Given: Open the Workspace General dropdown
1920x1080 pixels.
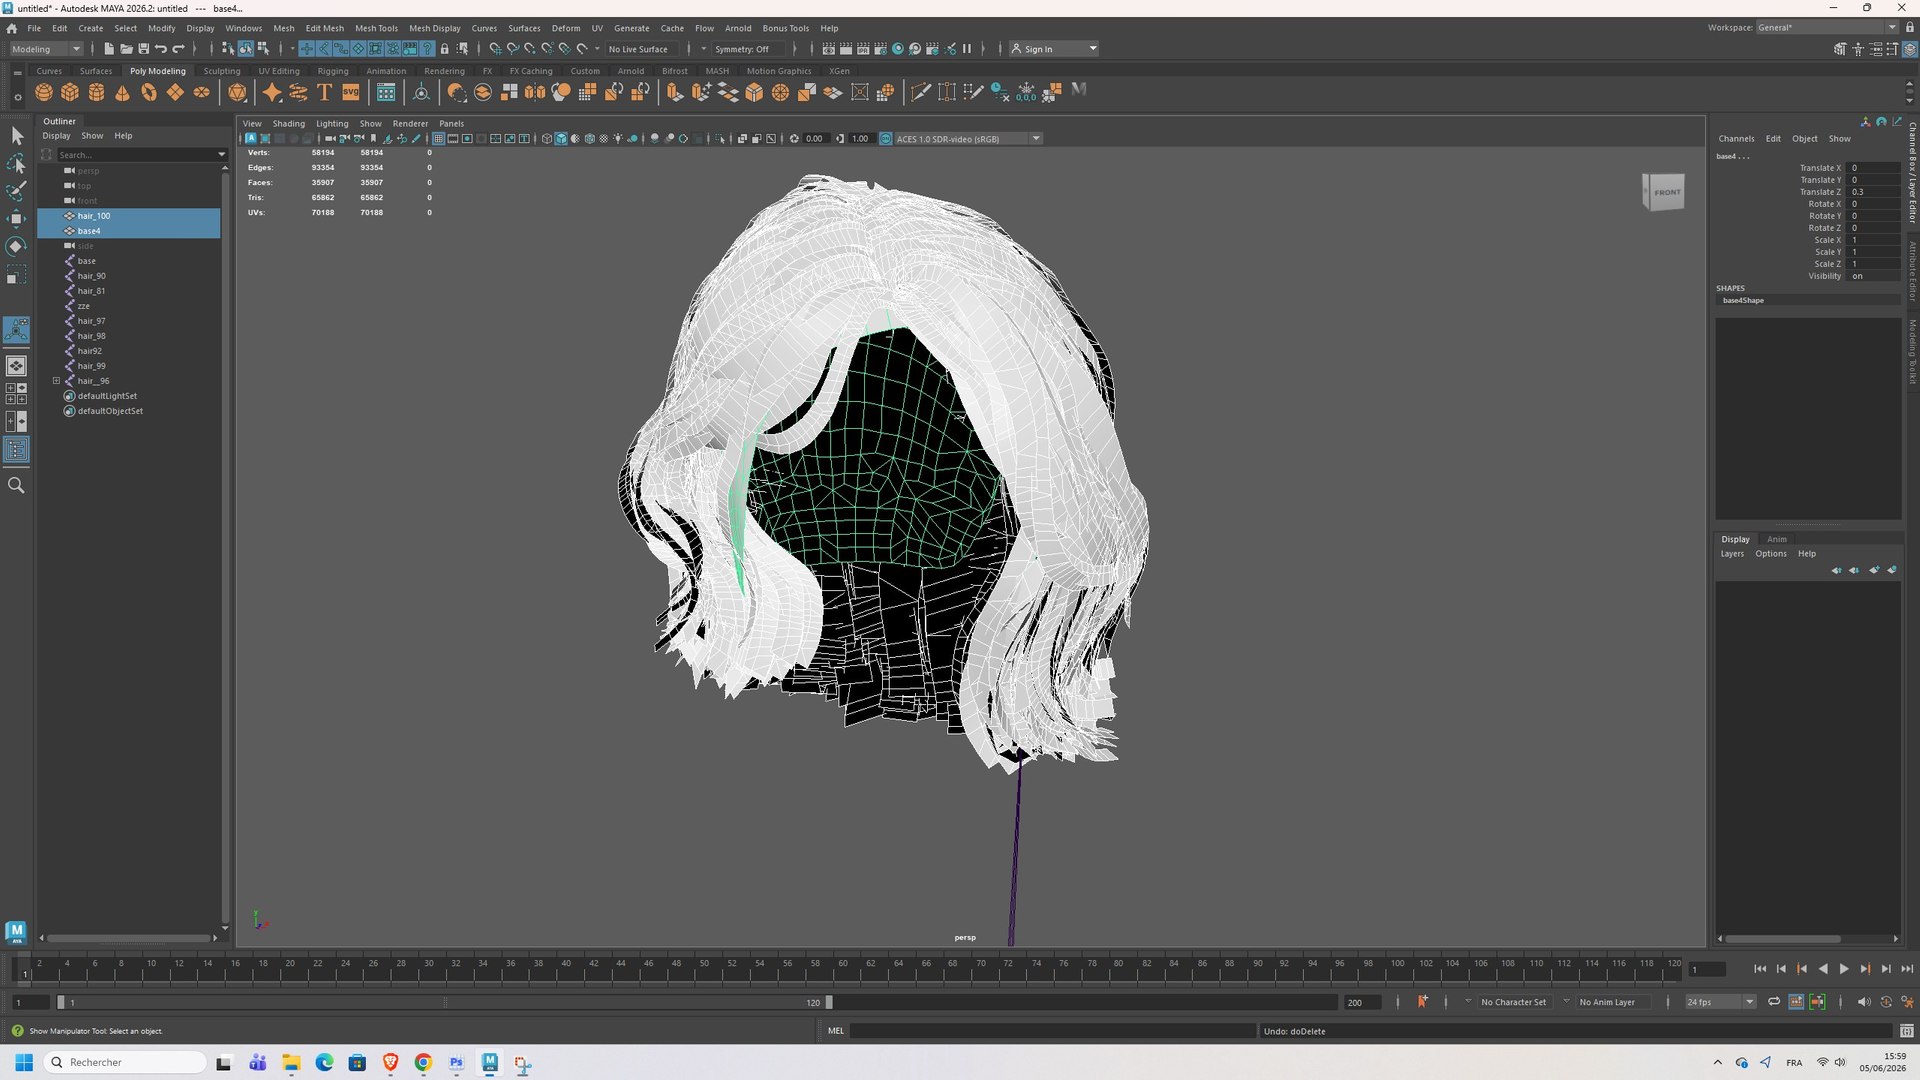Looking at the screenshot, I should (1826, 27).
